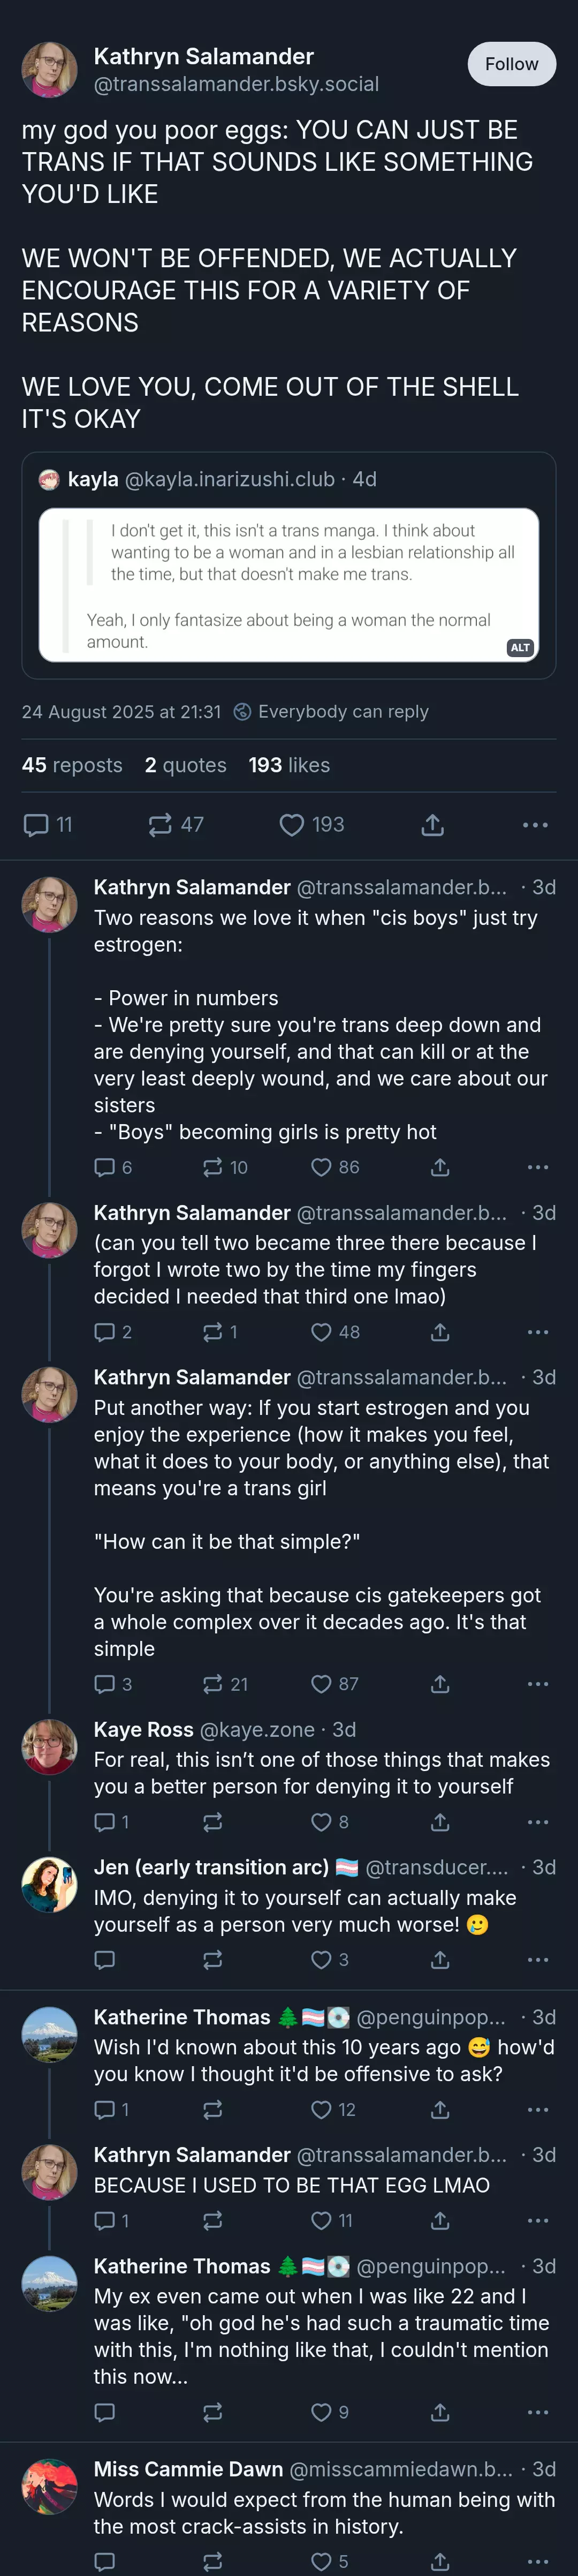Open more options on Kaye Ross's reply
Image resolution: width=578 pixels, height=2576 pixels.
[538, 1822]
